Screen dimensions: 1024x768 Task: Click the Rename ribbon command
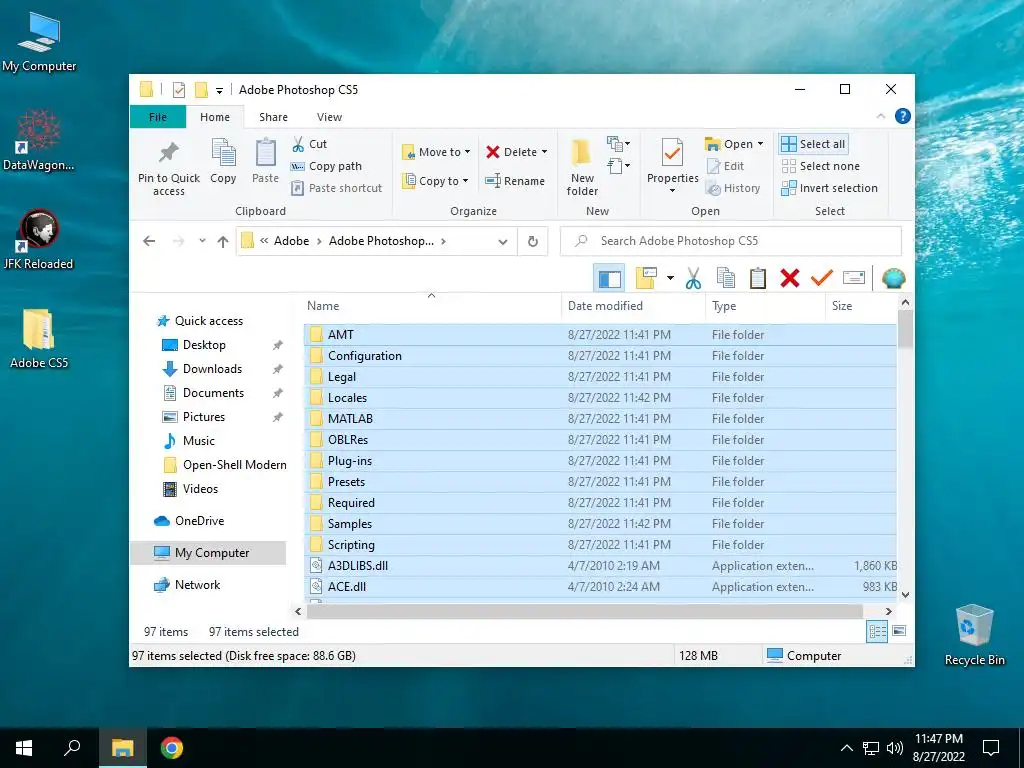515,181
